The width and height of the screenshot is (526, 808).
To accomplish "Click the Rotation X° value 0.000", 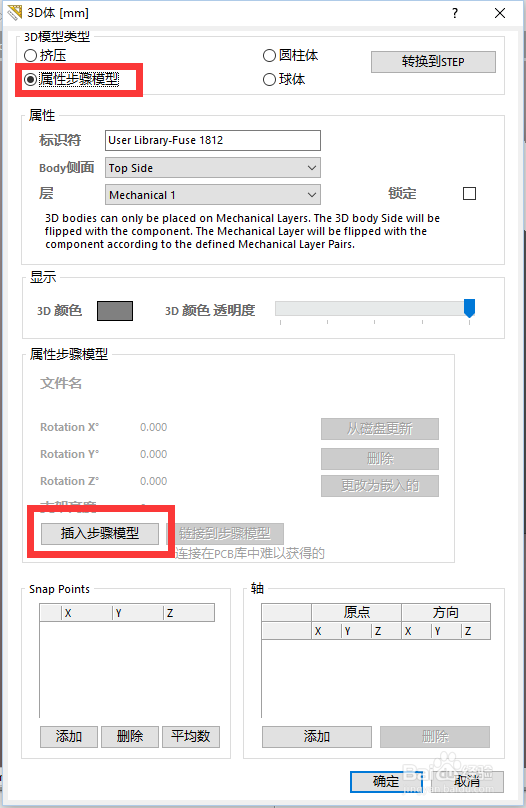I will [x=154, y=427].
